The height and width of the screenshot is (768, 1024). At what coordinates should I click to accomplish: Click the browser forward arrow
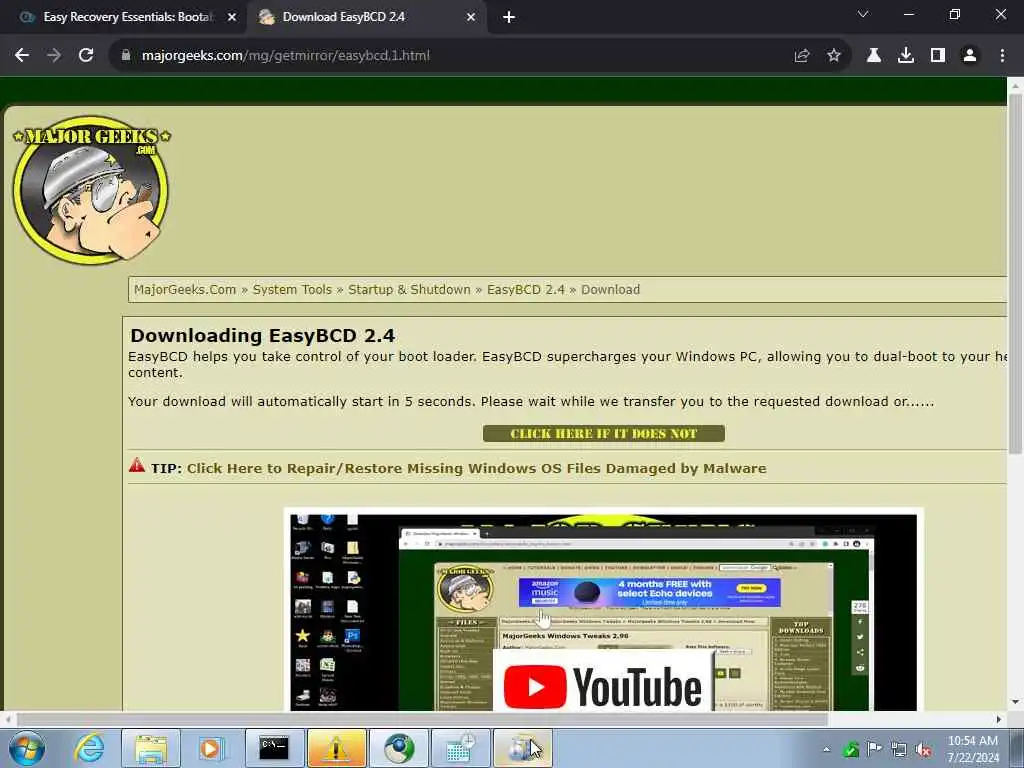54,56
